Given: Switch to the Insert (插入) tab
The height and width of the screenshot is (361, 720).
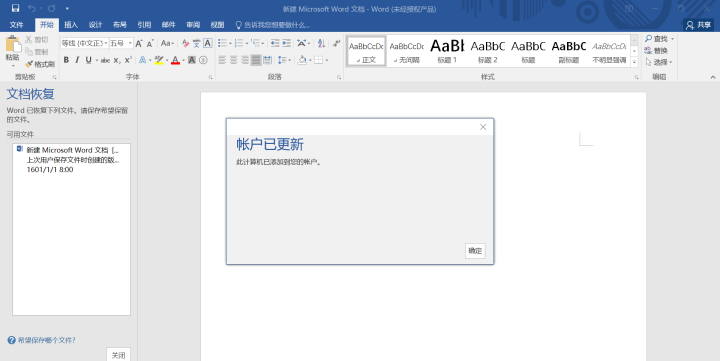Looking at the screenshot, I should [x=71, y=25].
